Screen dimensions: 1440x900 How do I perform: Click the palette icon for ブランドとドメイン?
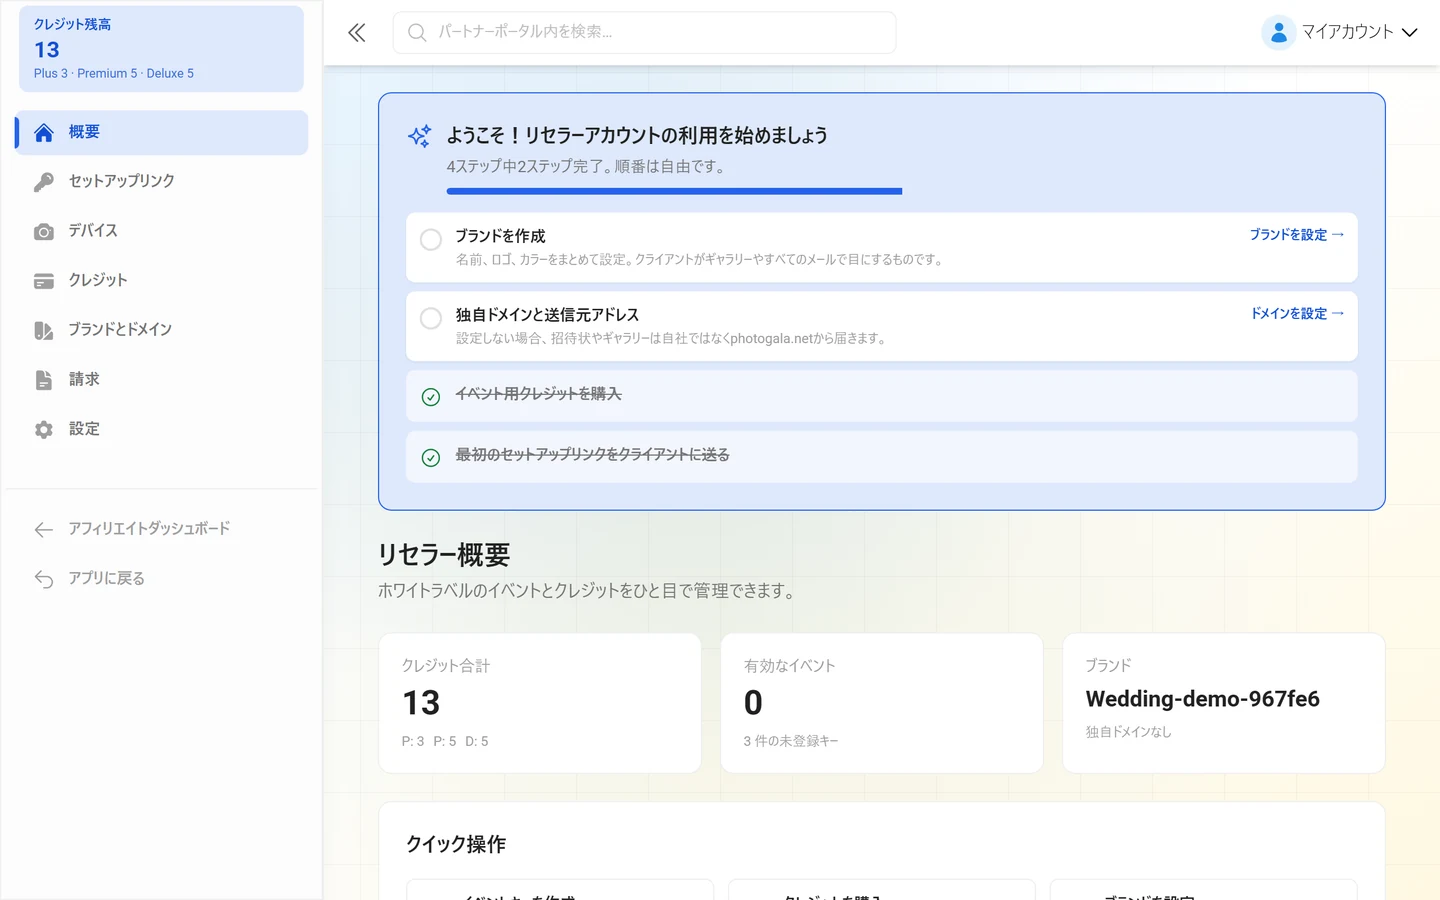44,331
